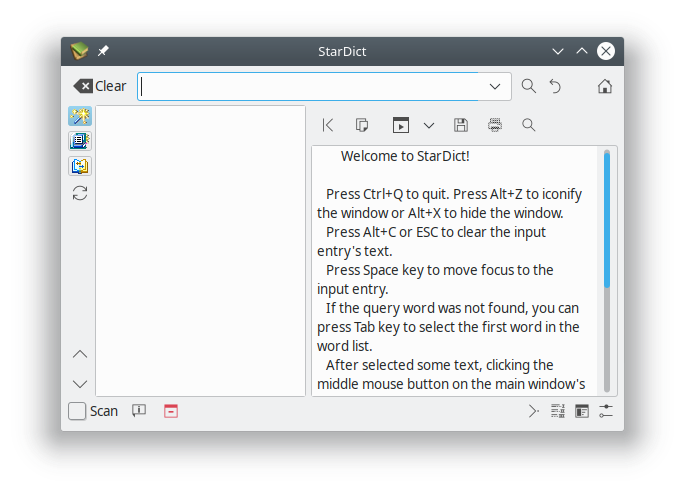Toggle the layout panel icon at bottom

(582, 411)
